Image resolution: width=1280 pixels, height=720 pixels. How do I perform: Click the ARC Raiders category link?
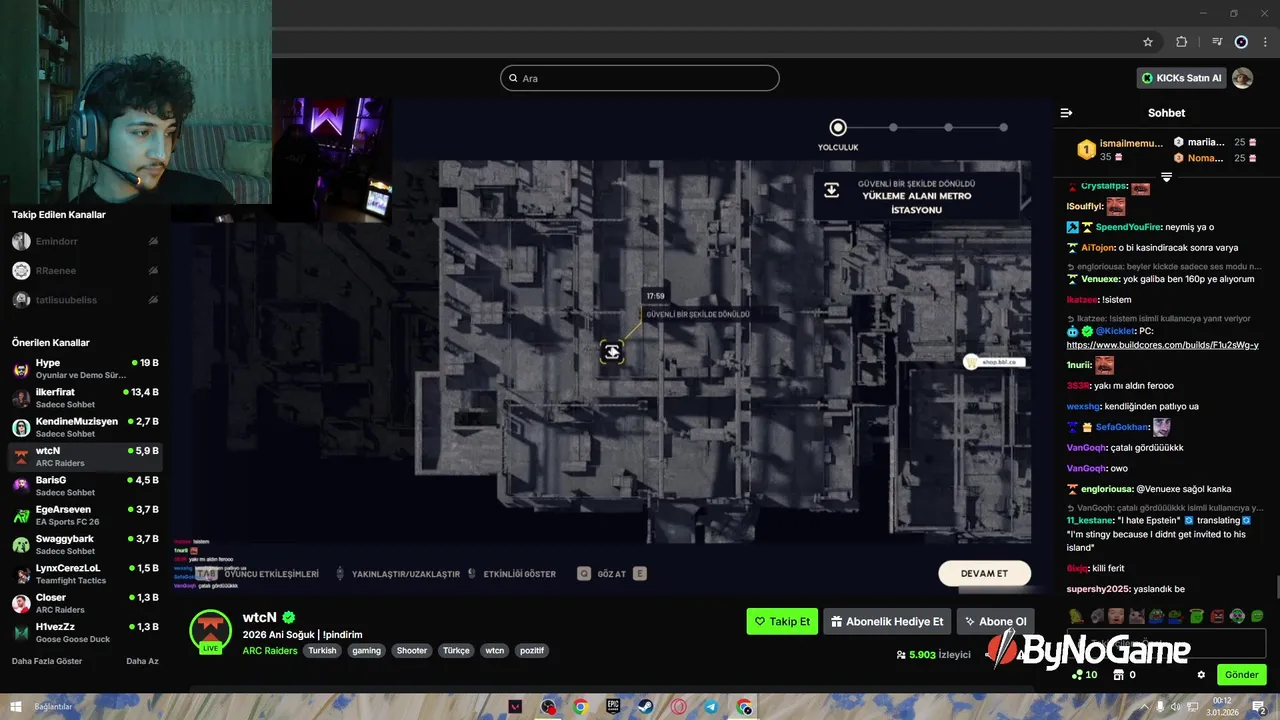tap(270, 650)
